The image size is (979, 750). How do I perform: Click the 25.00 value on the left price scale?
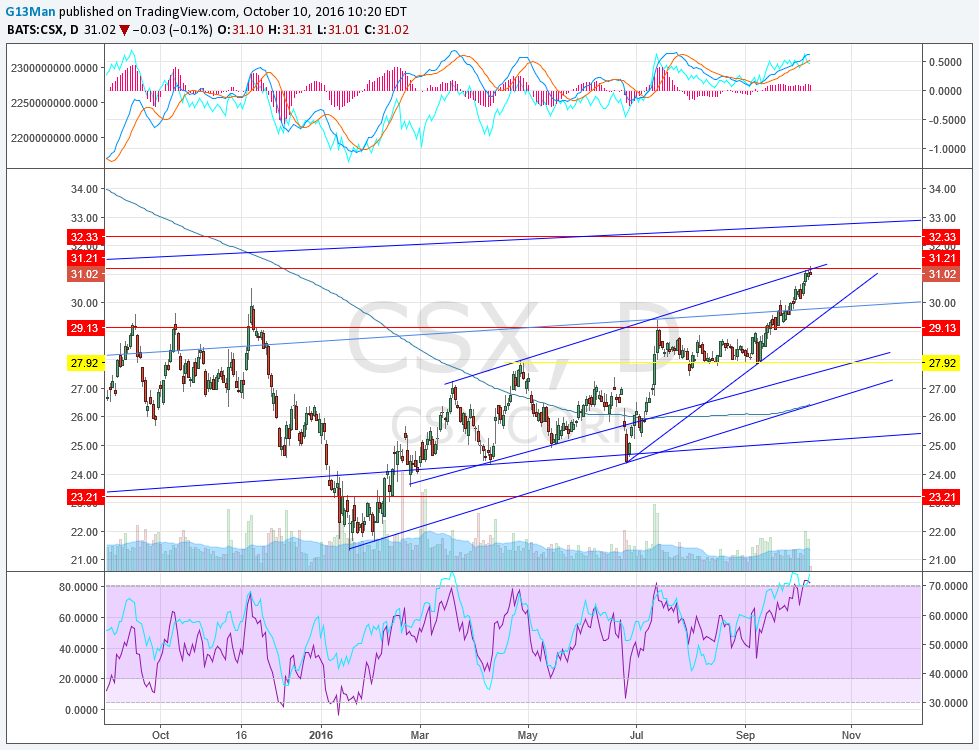coord(84,446)
